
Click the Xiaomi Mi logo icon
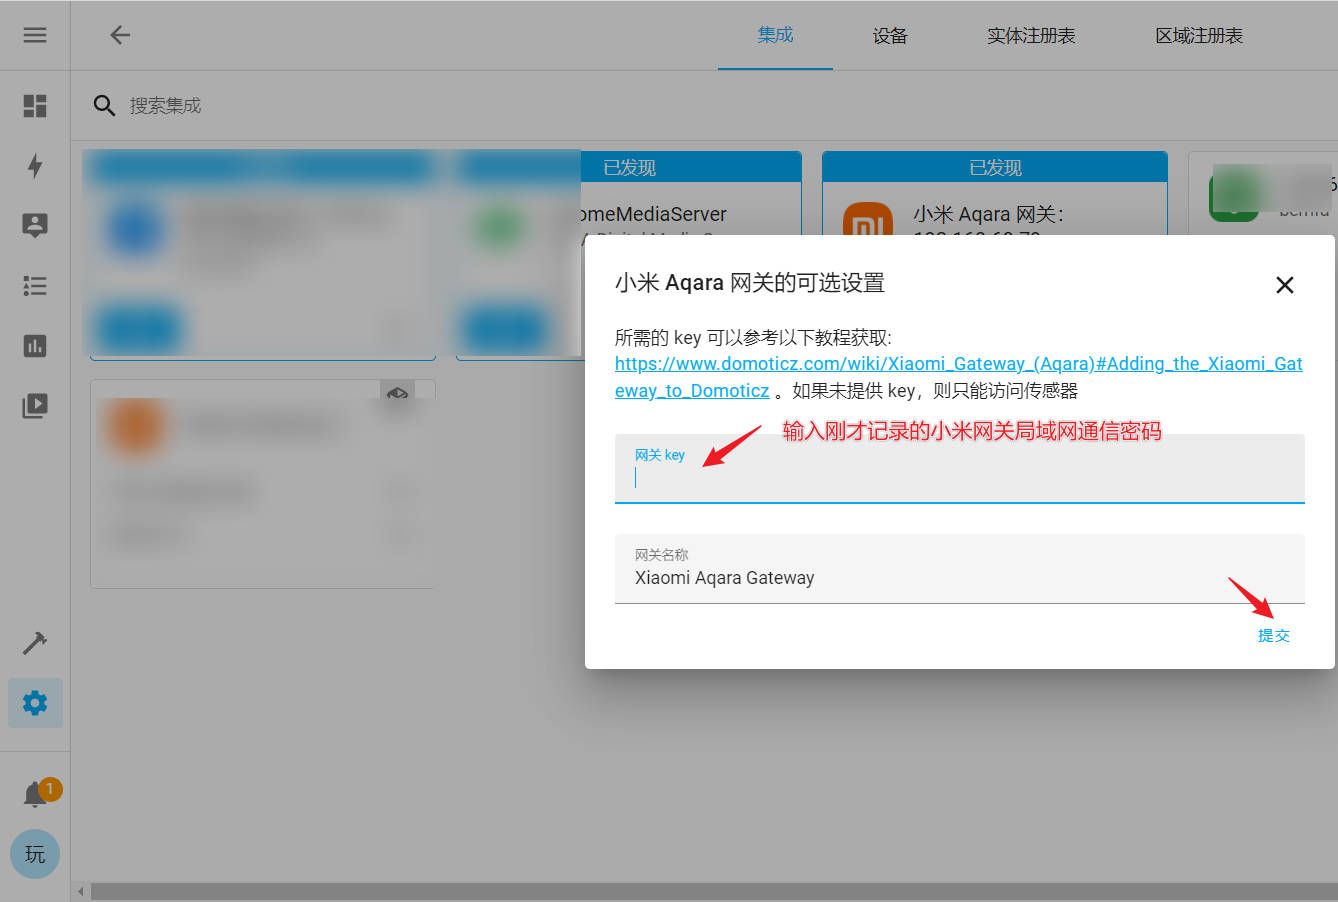pyautogui.click(x=867, y=222)
